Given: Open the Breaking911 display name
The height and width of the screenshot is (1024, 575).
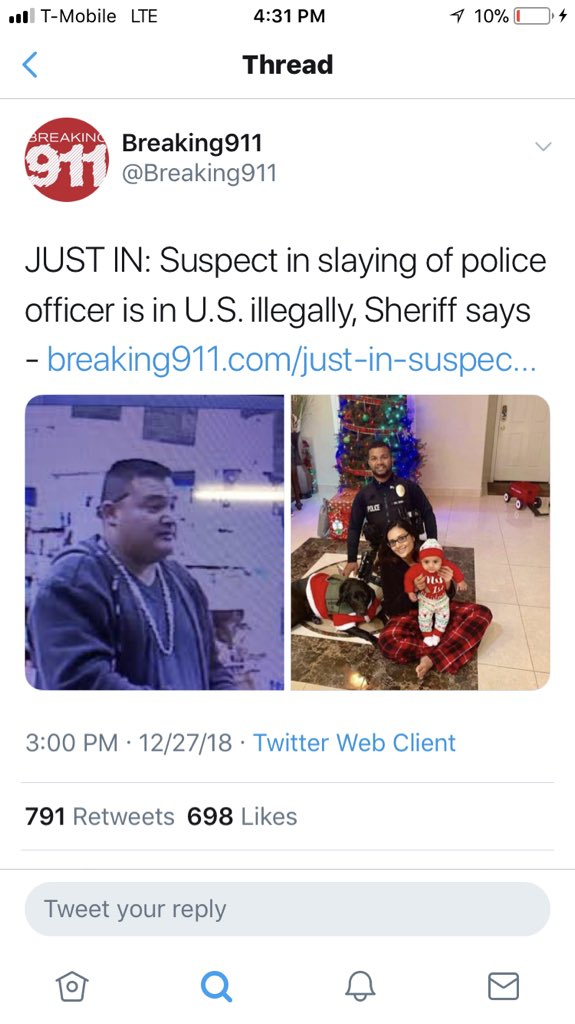Looking at the screenshot, I should (x=192, y=142).
